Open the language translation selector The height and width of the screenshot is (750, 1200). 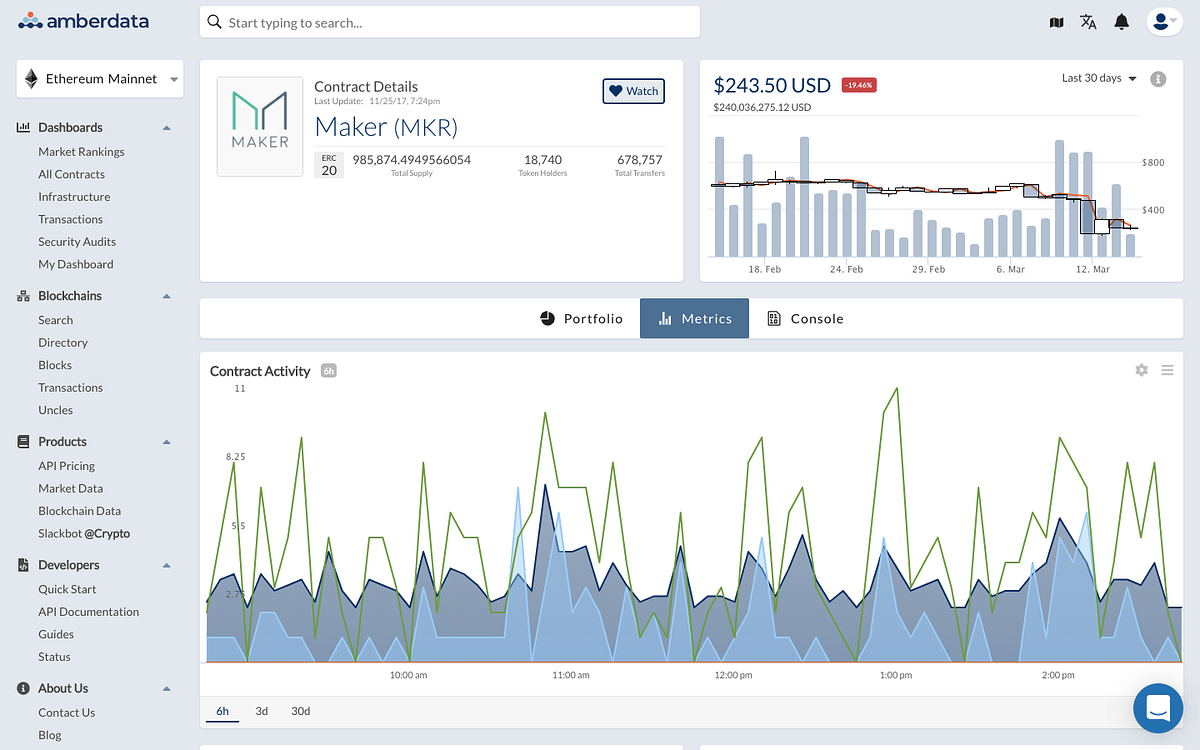point(1088,21)
